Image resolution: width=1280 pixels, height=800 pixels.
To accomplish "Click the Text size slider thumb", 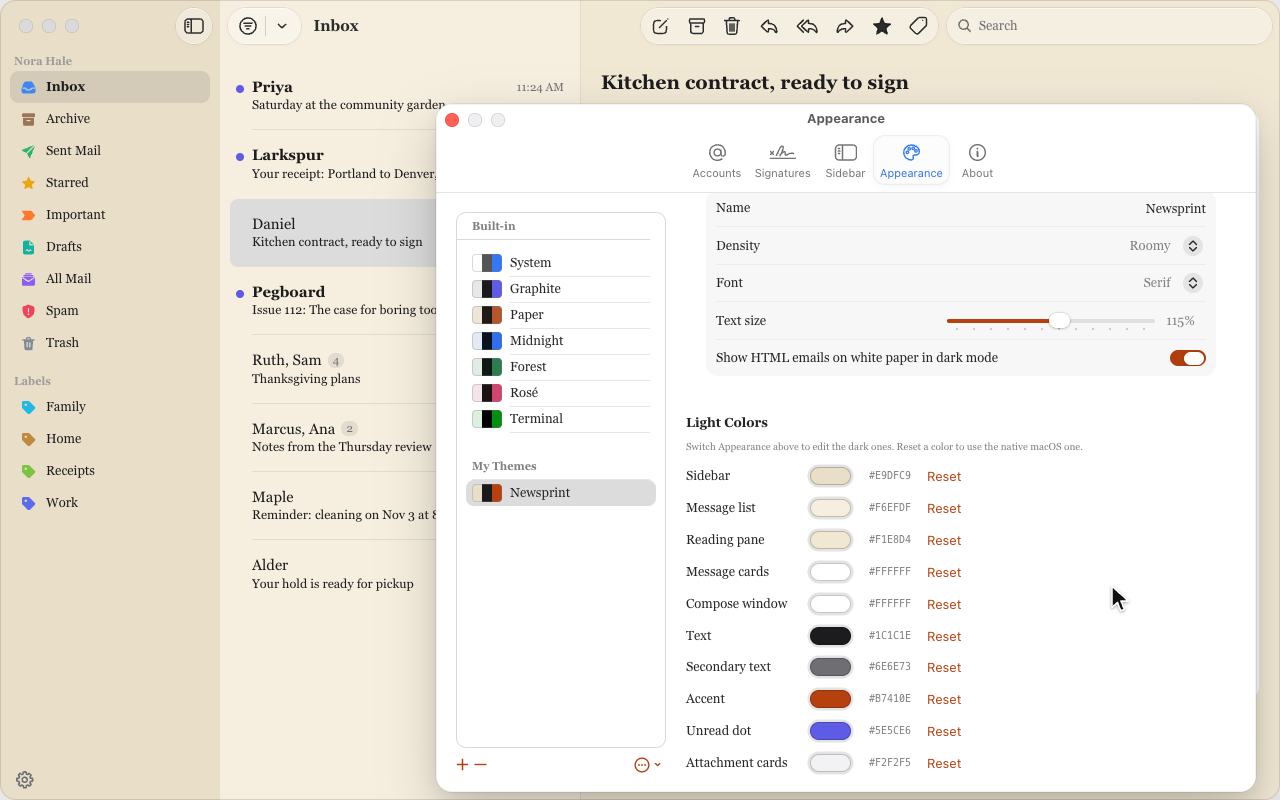I will 1060,321.
